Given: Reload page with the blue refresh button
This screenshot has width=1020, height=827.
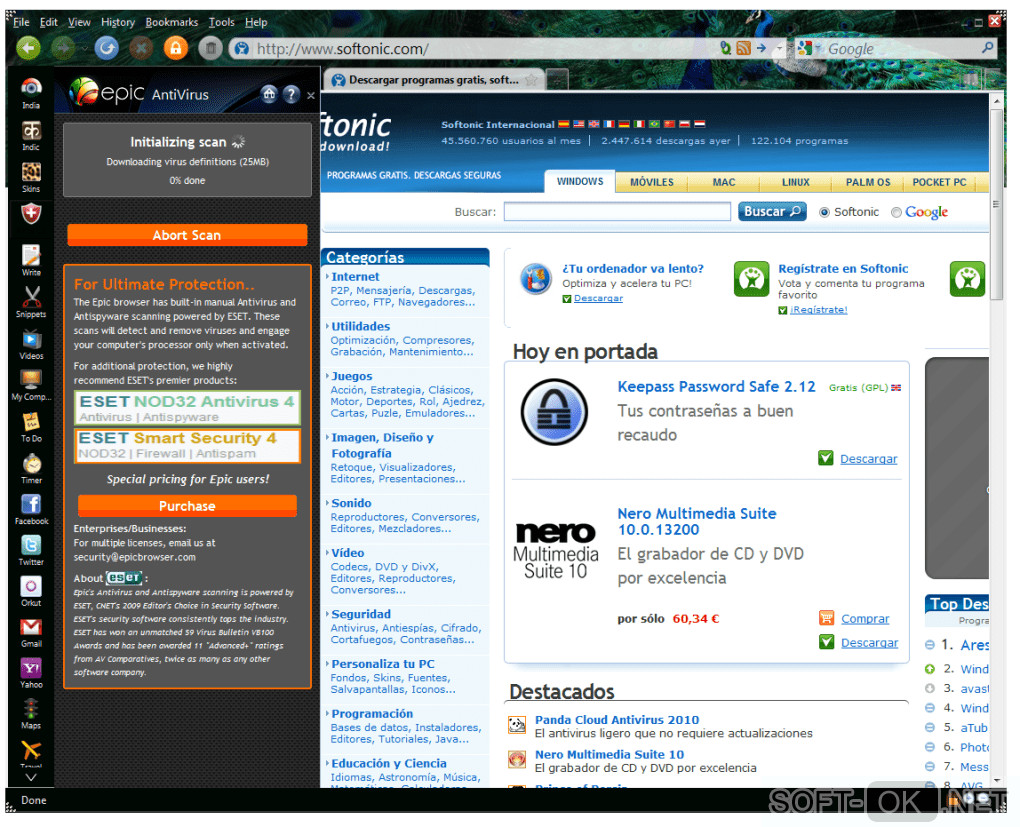Looking at the screenshot, I should [106, 47].
